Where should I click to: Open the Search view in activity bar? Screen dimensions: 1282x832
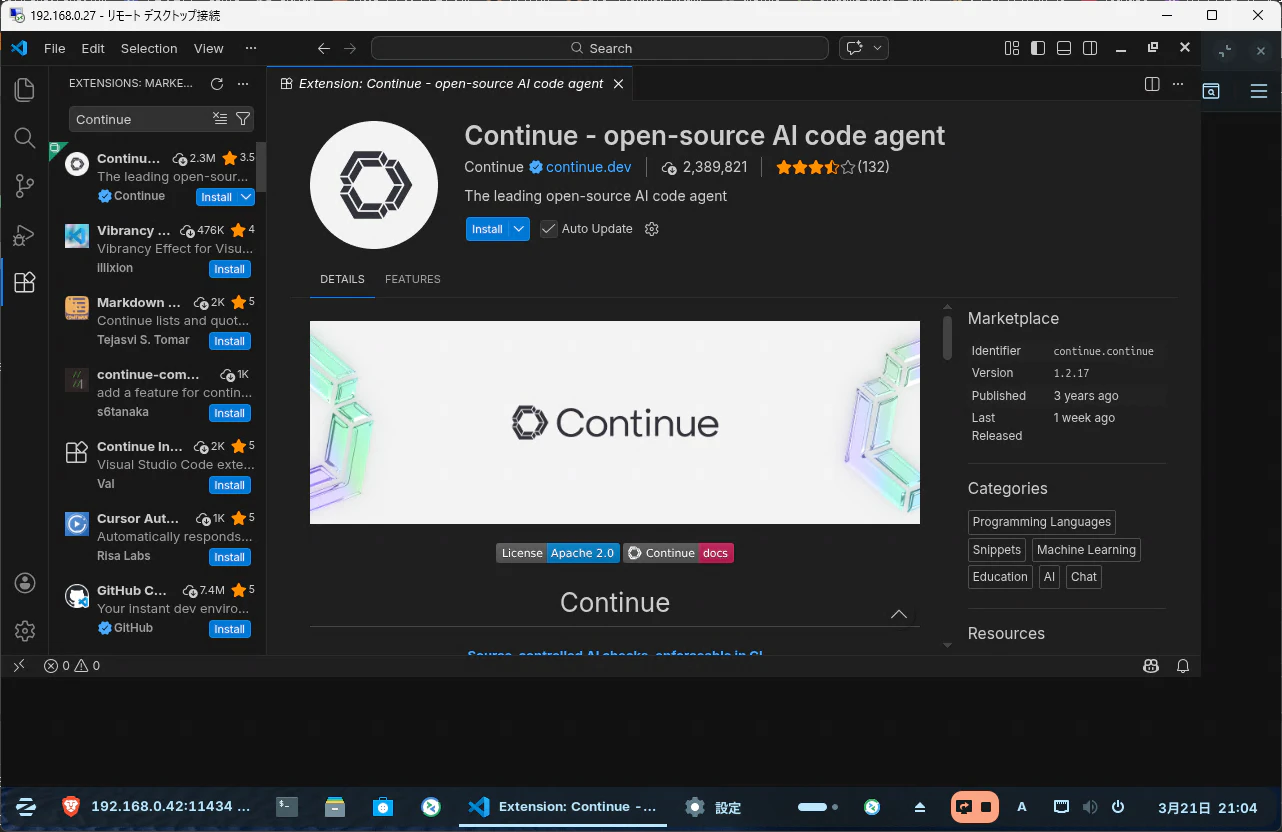(25, 138)
